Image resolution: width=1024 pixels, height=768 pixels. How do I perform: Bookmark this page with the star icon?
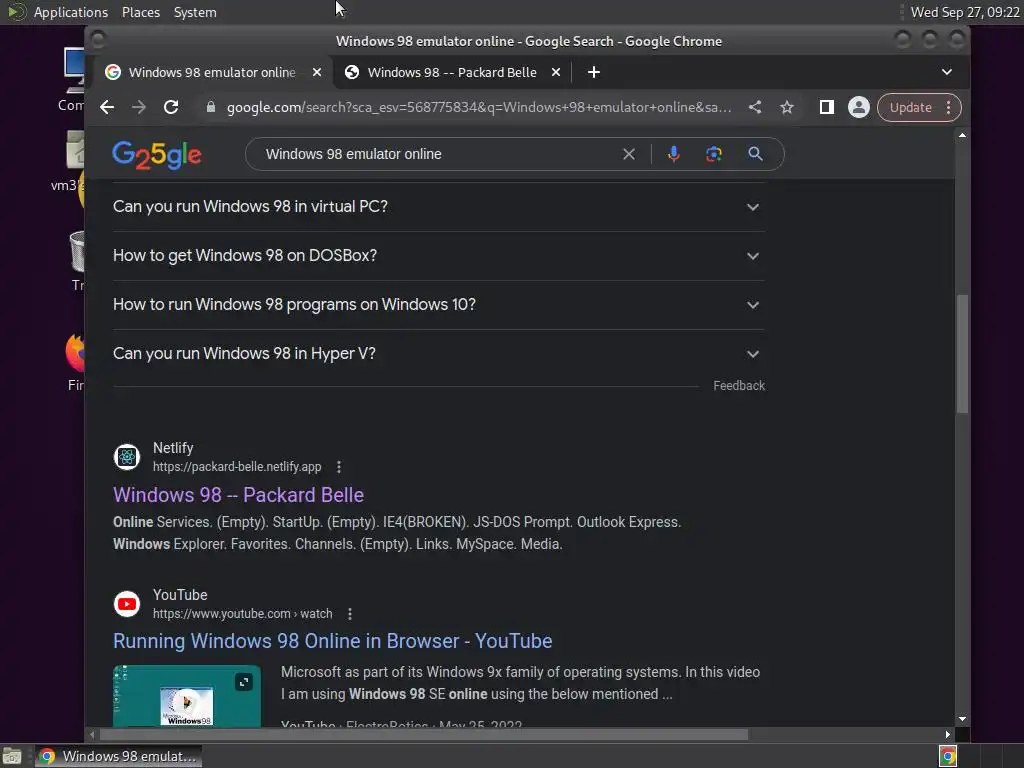tap(787, 107)
